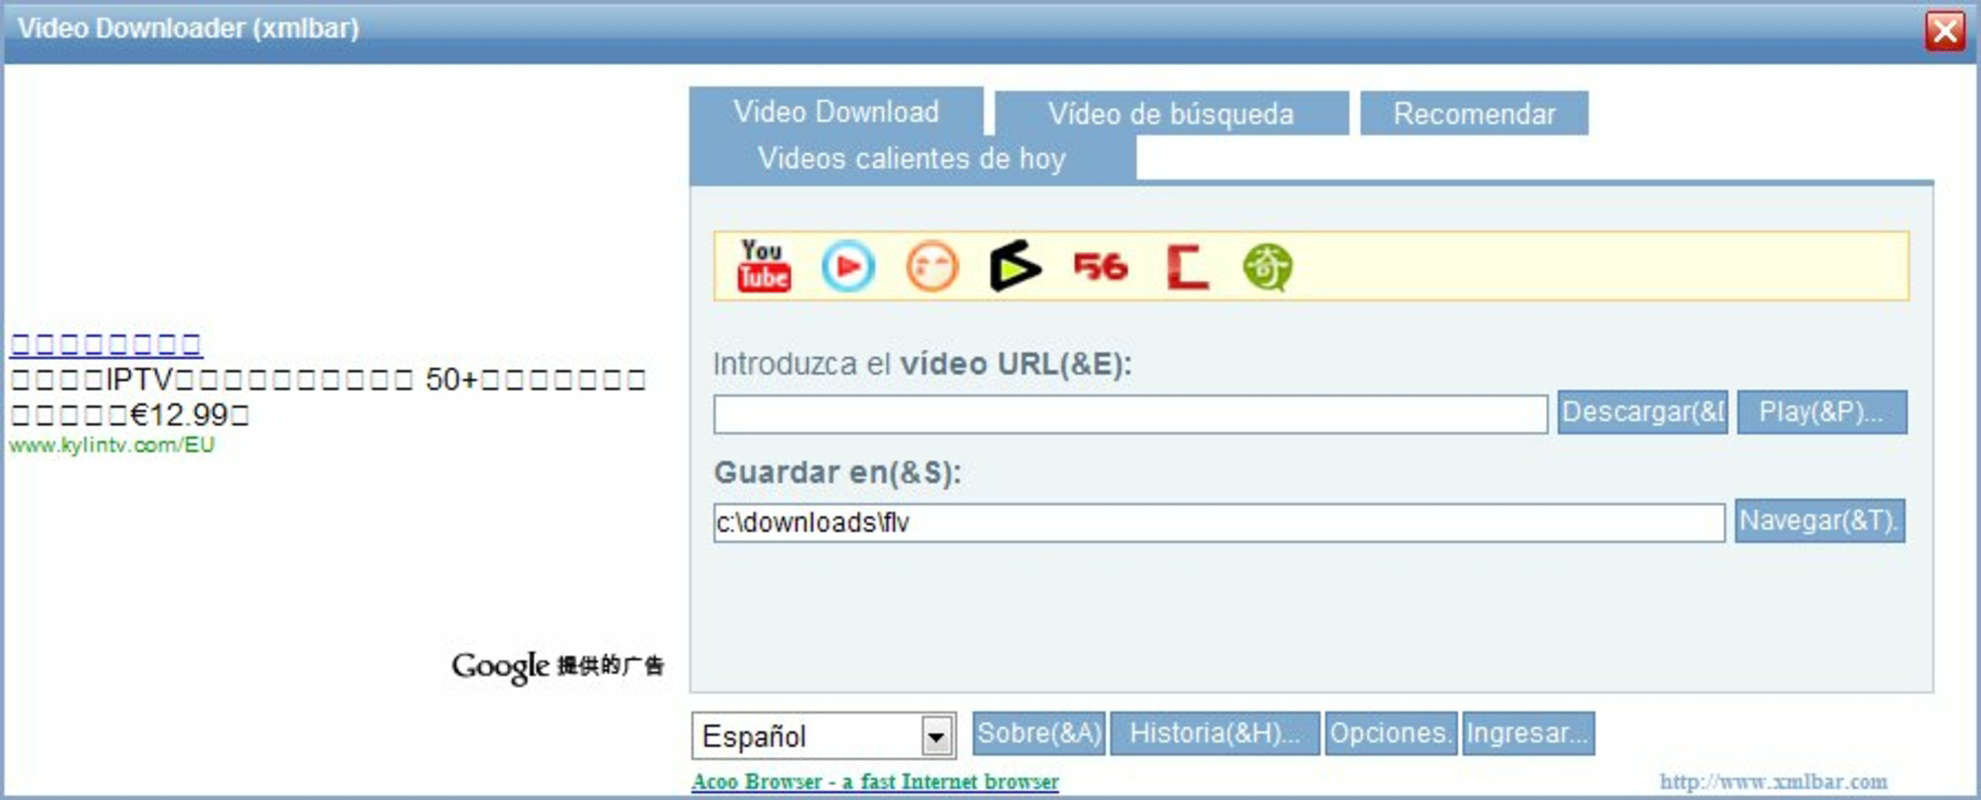Click the Google ads attribution label
The width and height of the screenshot is (1981, 800).
tap(557, 666)
